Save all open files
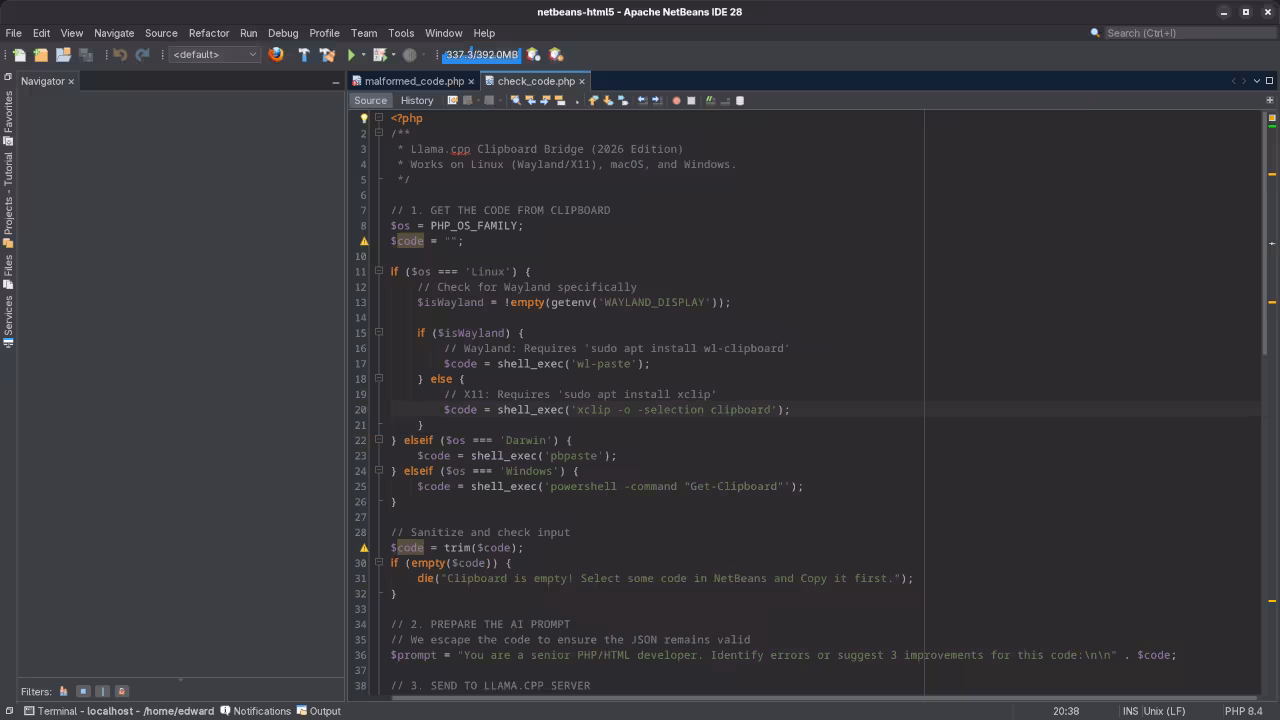1280x720 pixels. pyautogui.click(x=86, y=55)
